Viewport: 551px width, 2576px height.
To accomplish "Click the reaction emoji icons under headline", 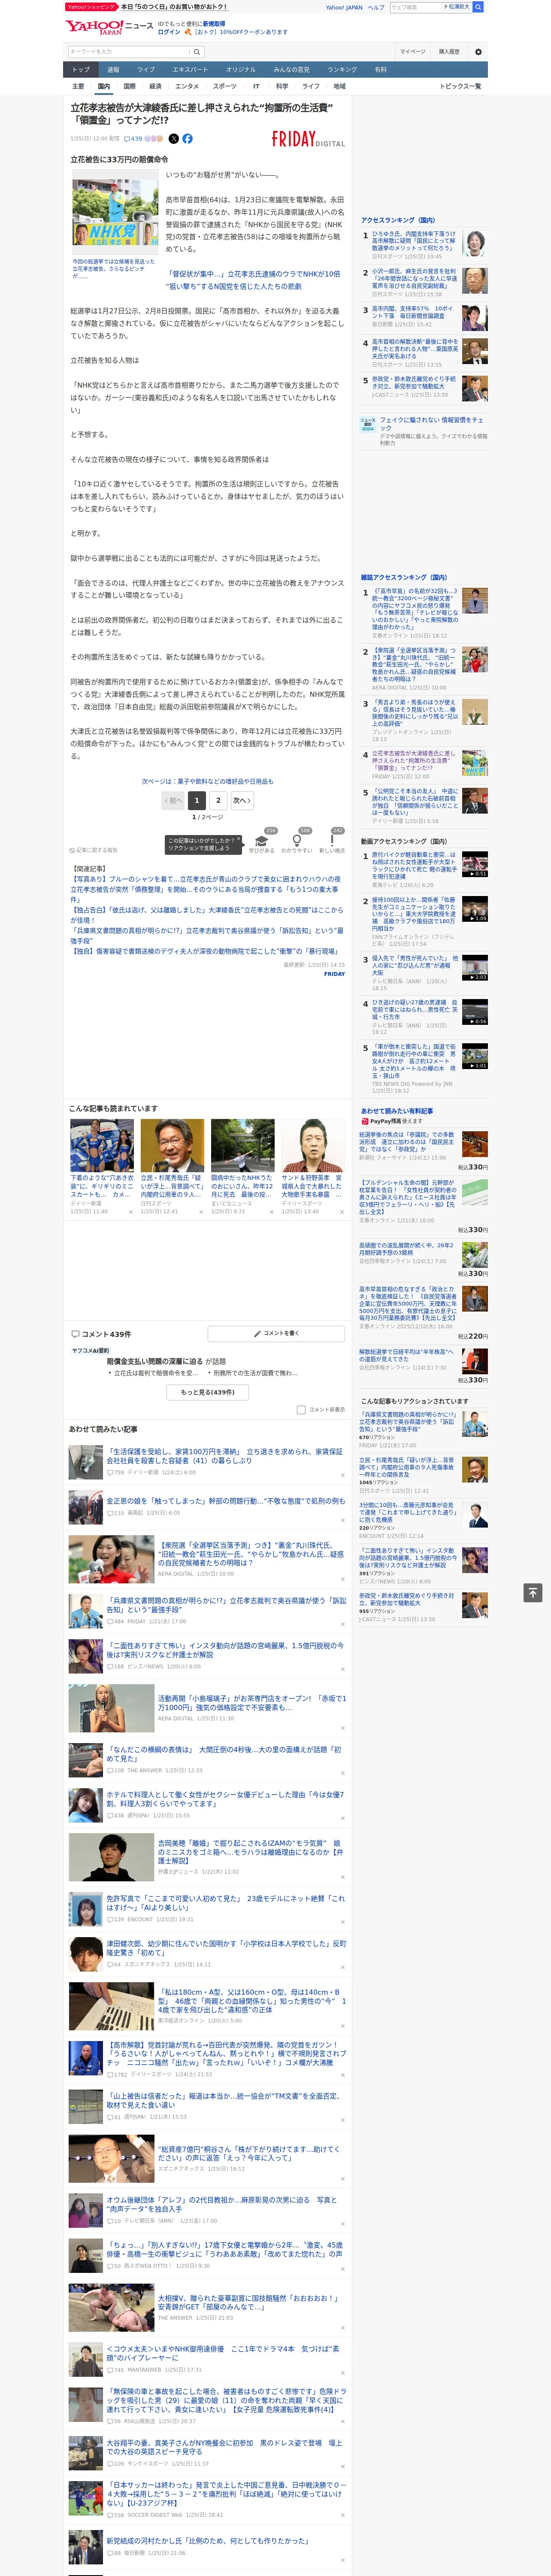I will point(154,139).
